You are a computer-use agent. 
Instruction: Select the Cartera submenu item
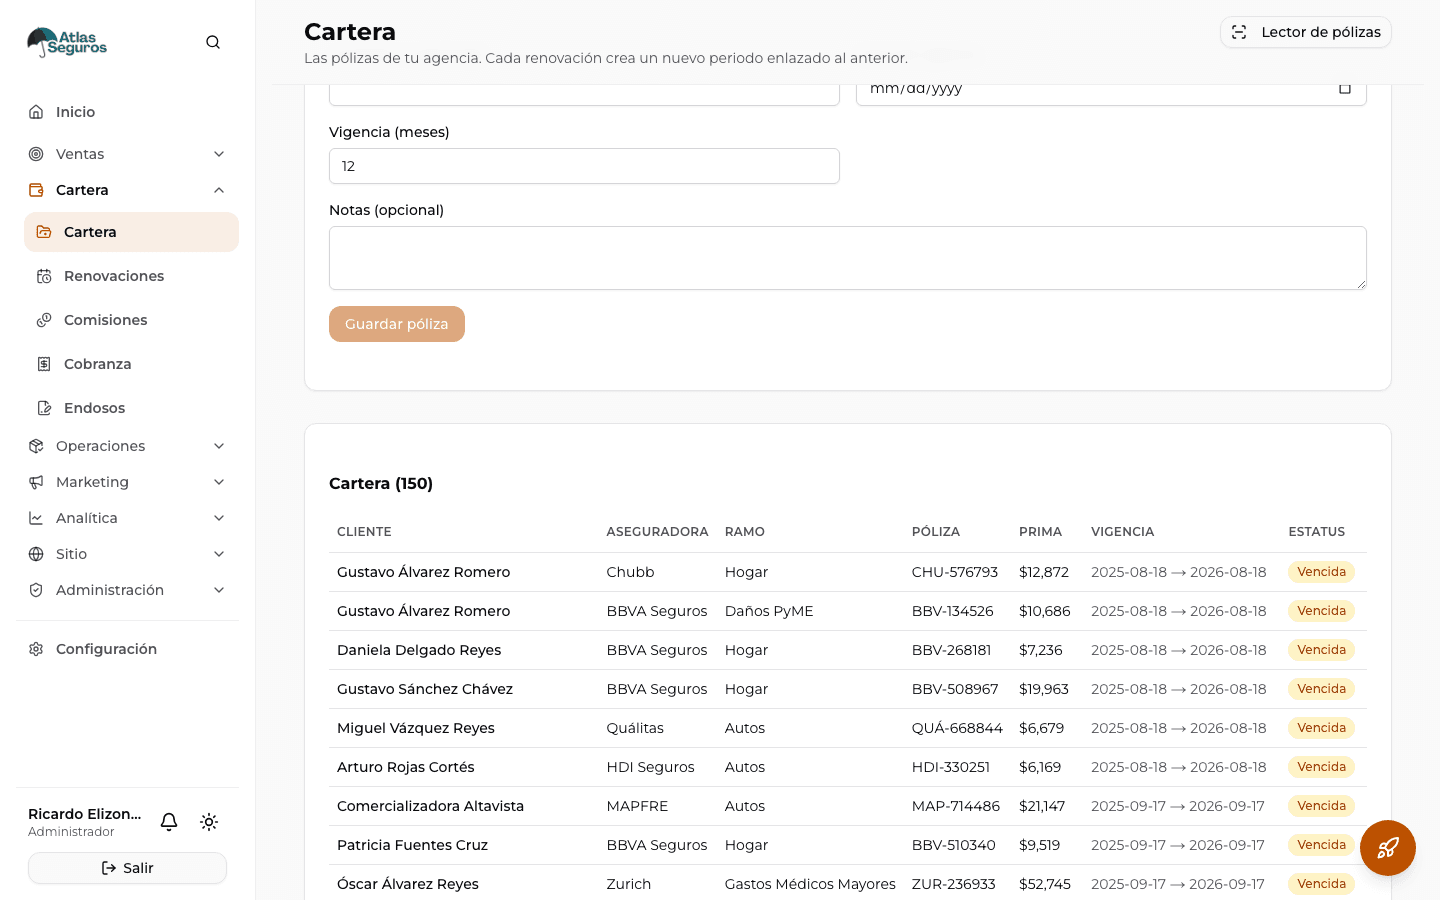click(131, 232)
